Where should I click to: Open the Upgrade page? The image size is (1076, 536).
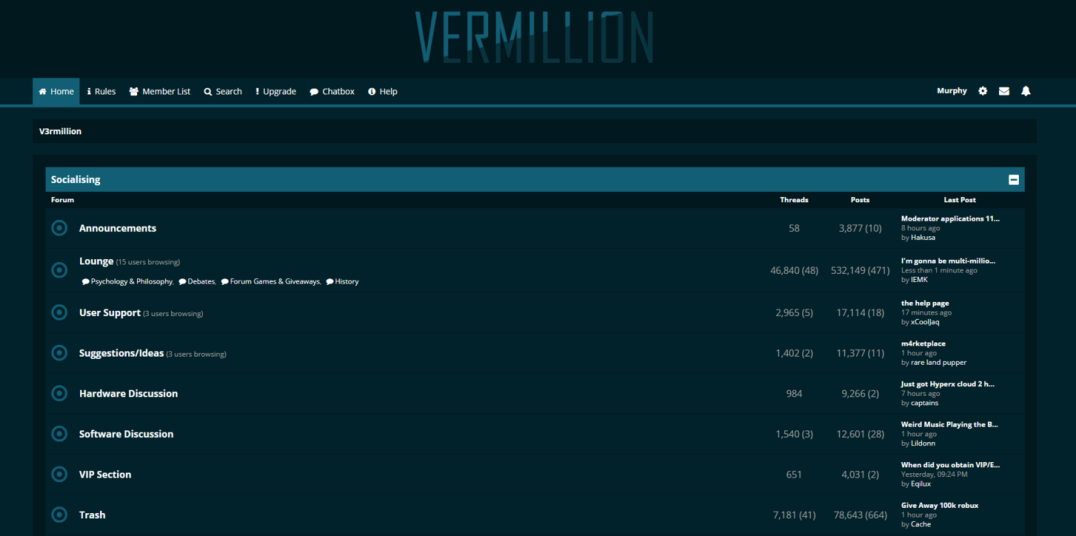(x=276, y=91)
